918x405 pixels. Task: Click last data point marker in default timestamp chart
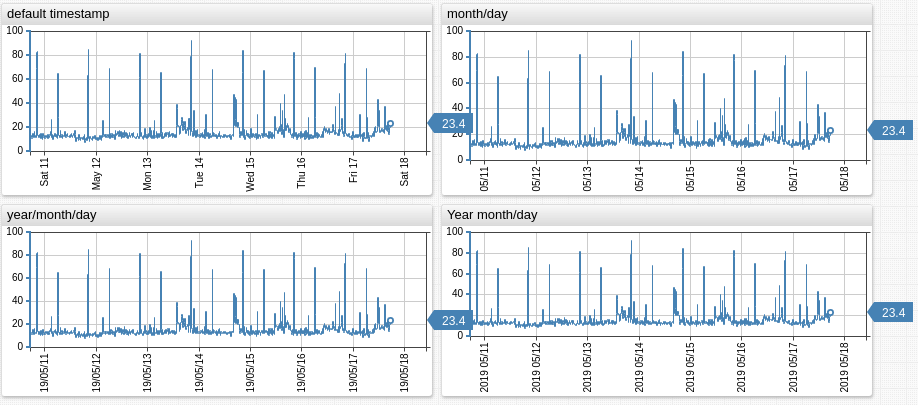(x=390, y=124)
